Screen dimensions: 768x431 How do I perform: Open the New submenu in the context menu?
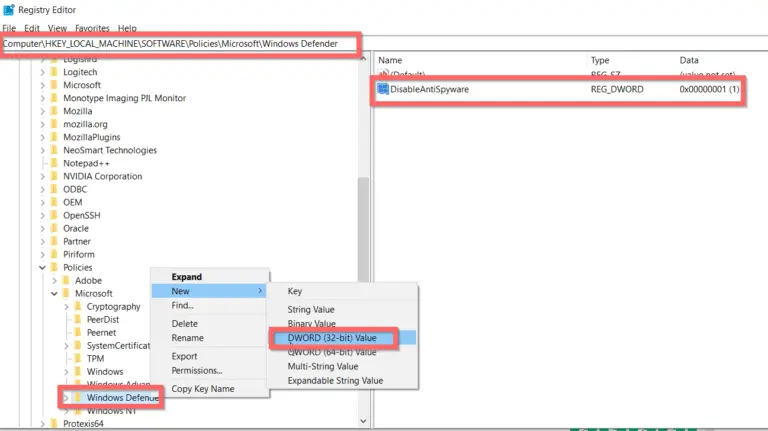210,291
